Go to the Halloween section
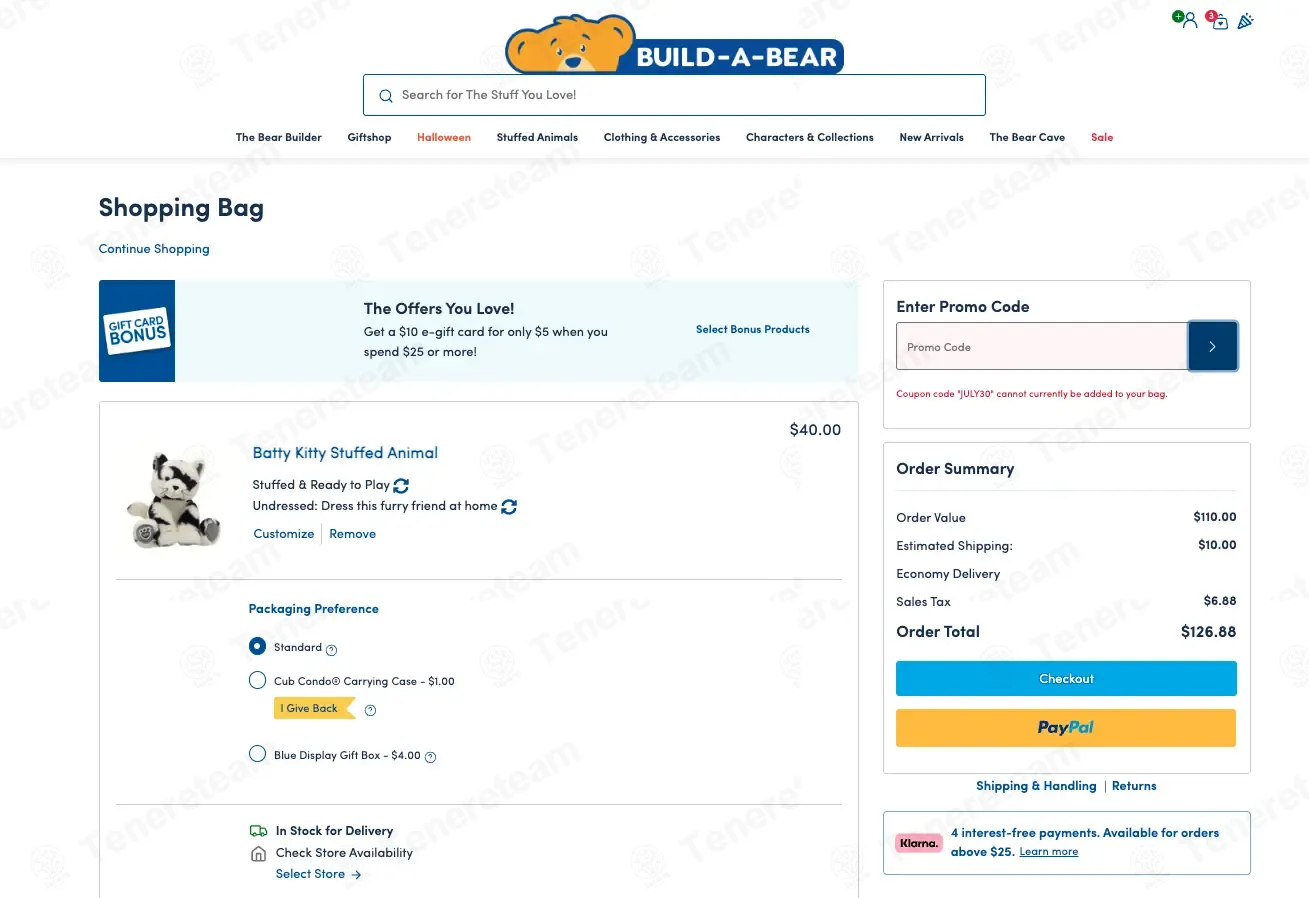 point(444,137)
